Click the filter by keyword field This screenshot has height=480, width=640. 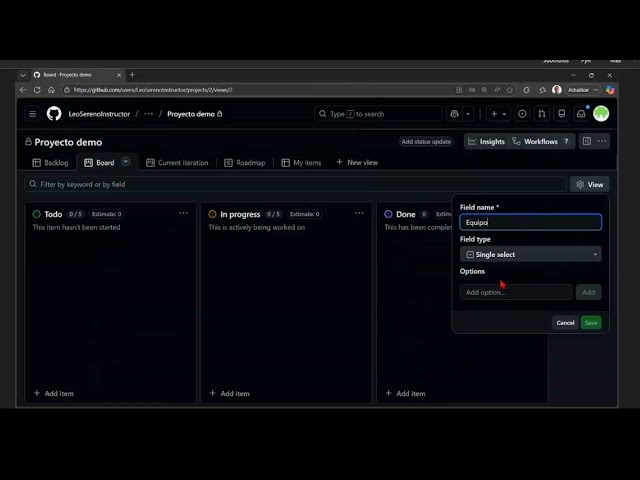click(x=295, y=184)
